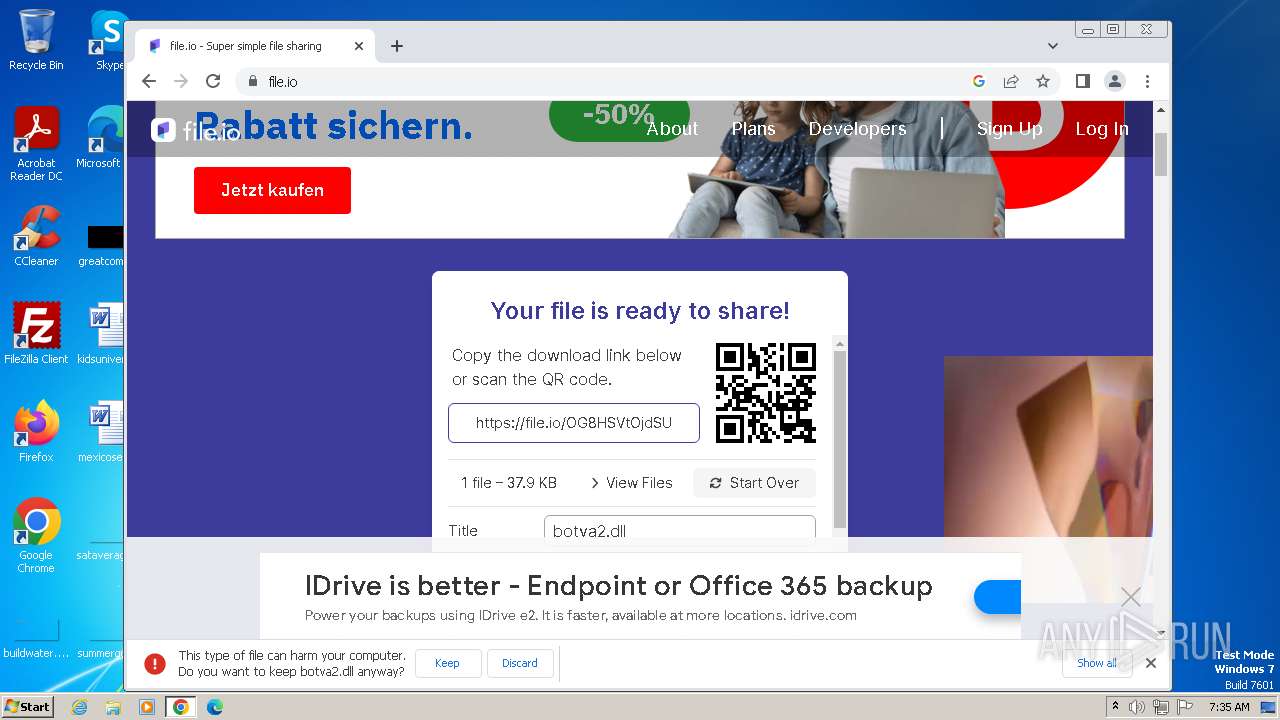Image resolution: width=1280 pixels, height=720 pixels.
Task: Select the Recycle Bin desktop icon
Action: (36, 40)
